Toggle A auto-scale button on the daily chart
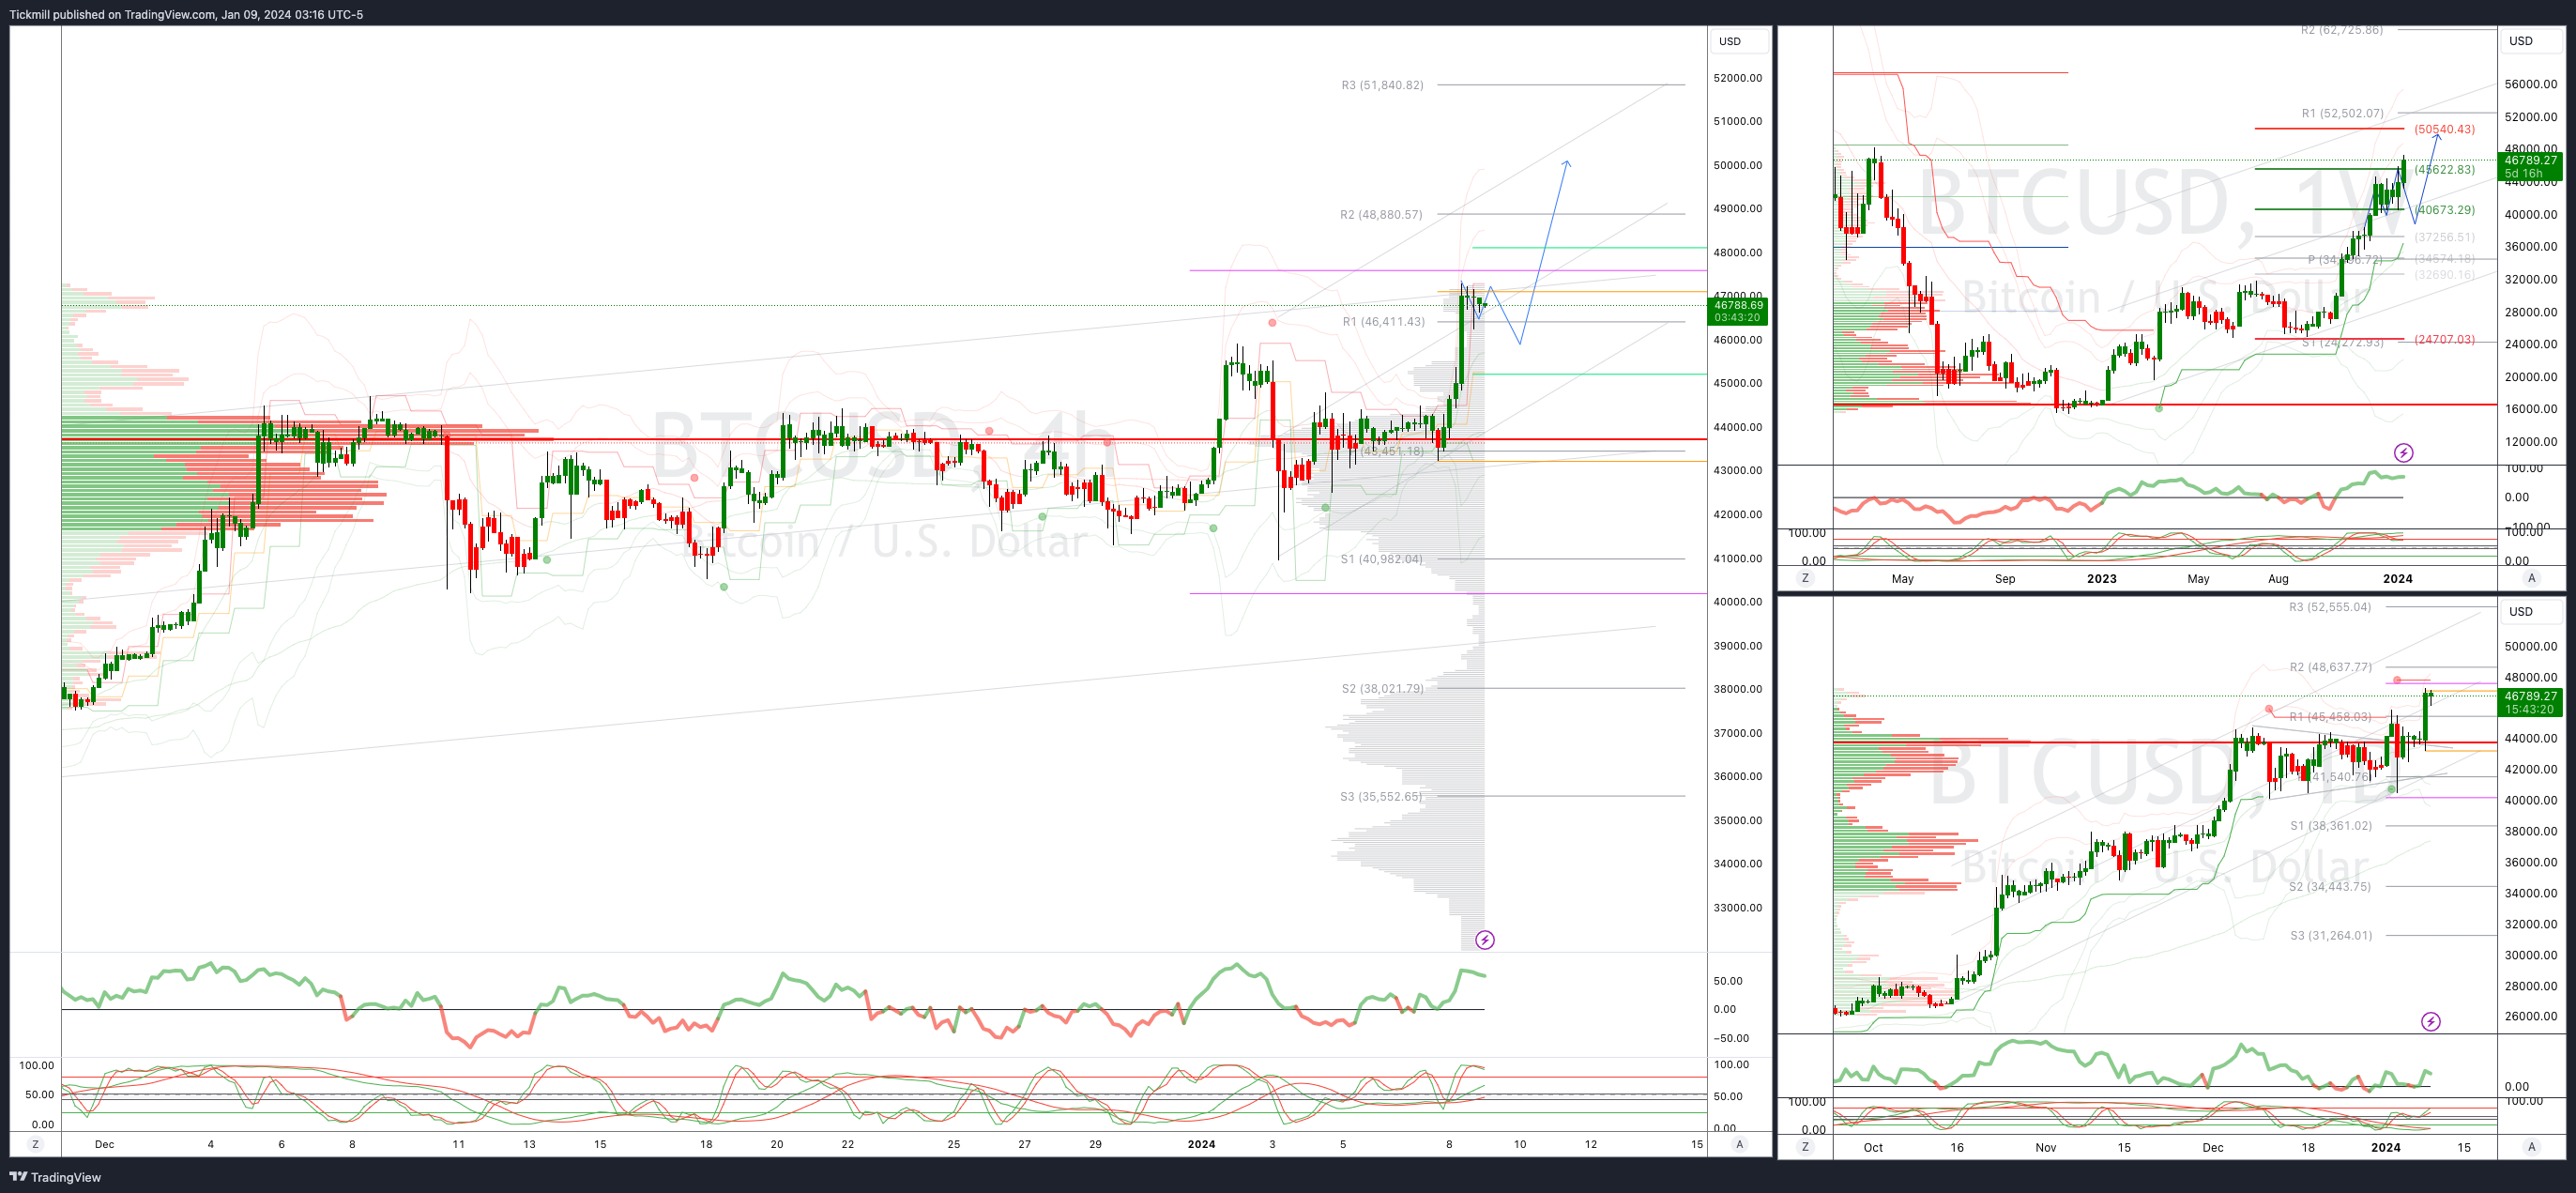 point(2532,1147)
